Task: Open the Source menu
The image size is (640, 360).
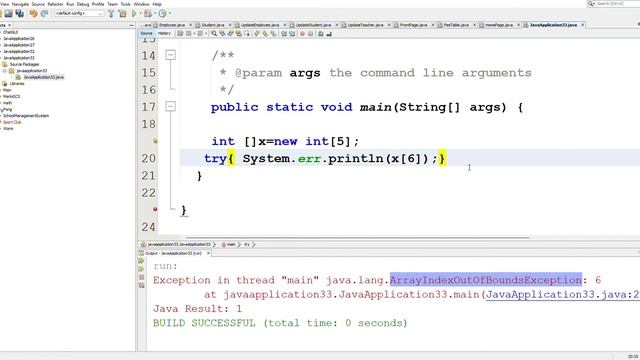Action: [38, 4]
